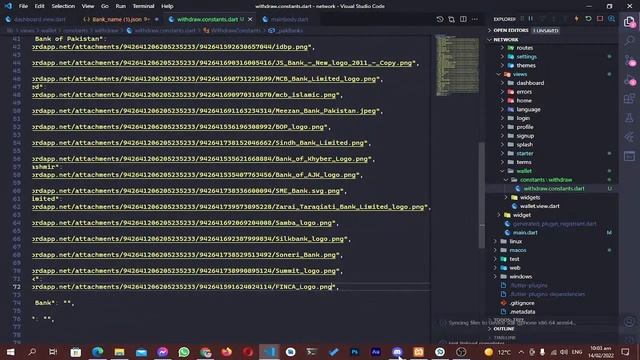Click the editor vertical scrollbar
640x360 pixels.
482,195
